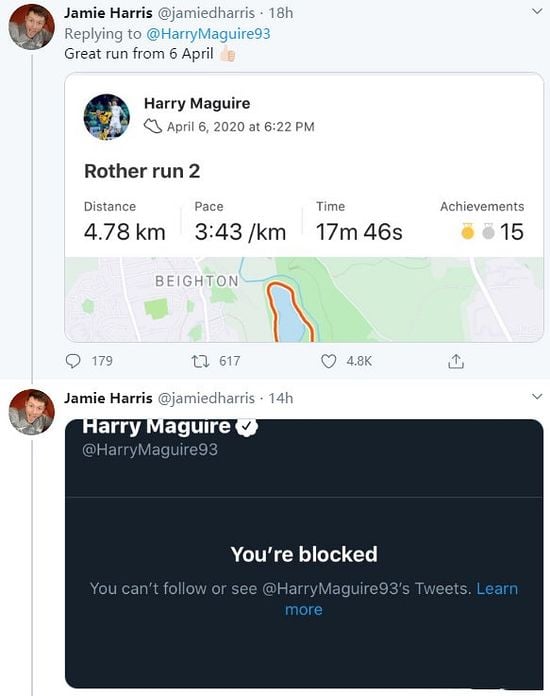Image resolution: width=550 pixels, height=696 pixels.
Task: Expand the first tweet's options chevron
Action: 537,12
